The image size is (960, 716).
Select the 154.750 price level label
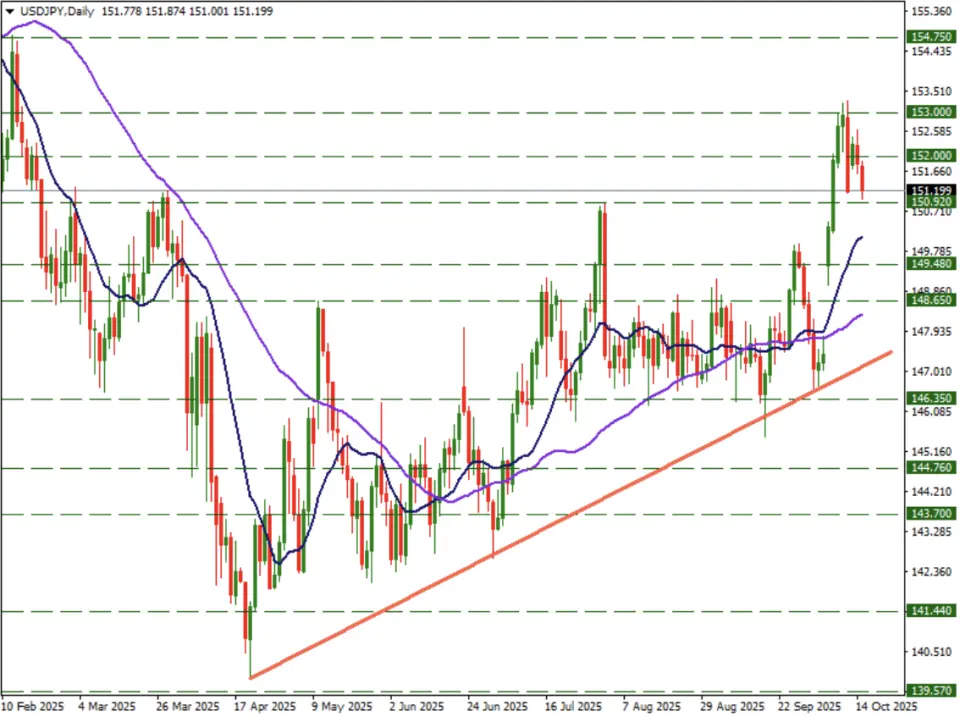click(x=931, y=37)
